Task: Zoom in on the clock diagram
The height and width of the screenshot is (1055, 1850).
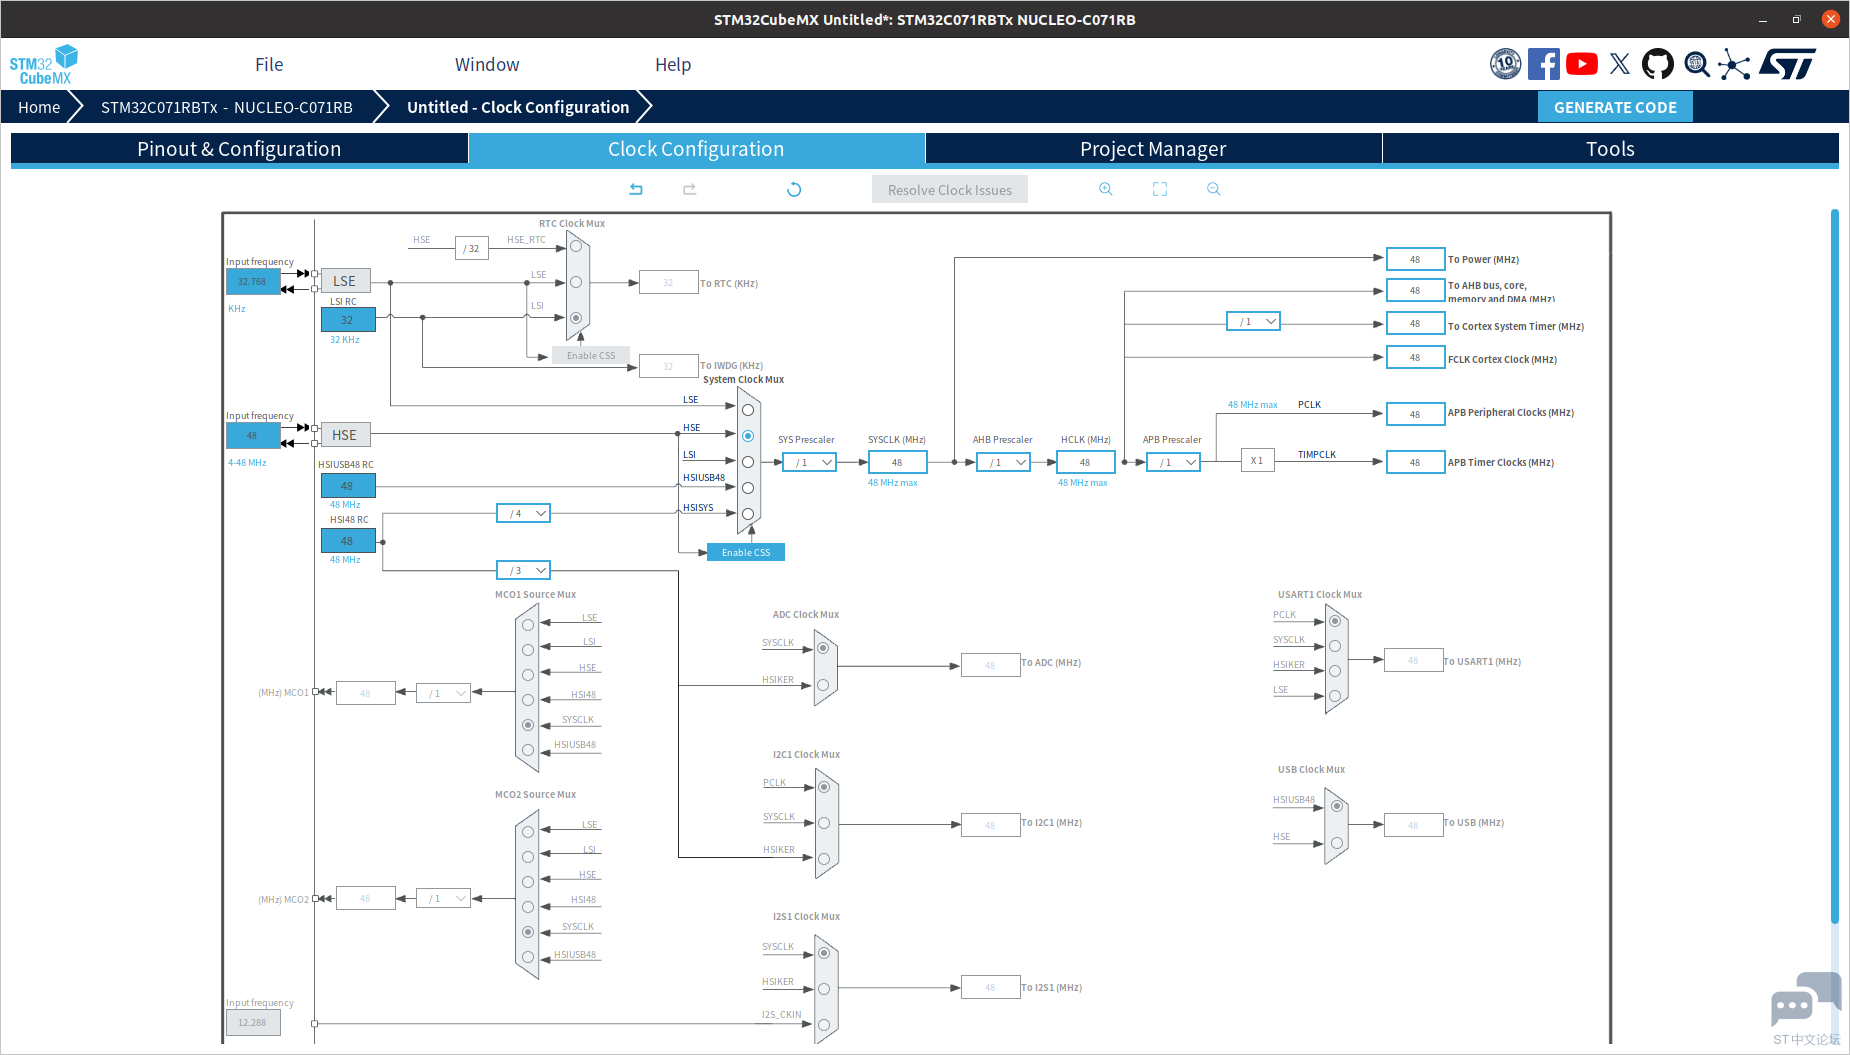Action: coord(1106,189)
